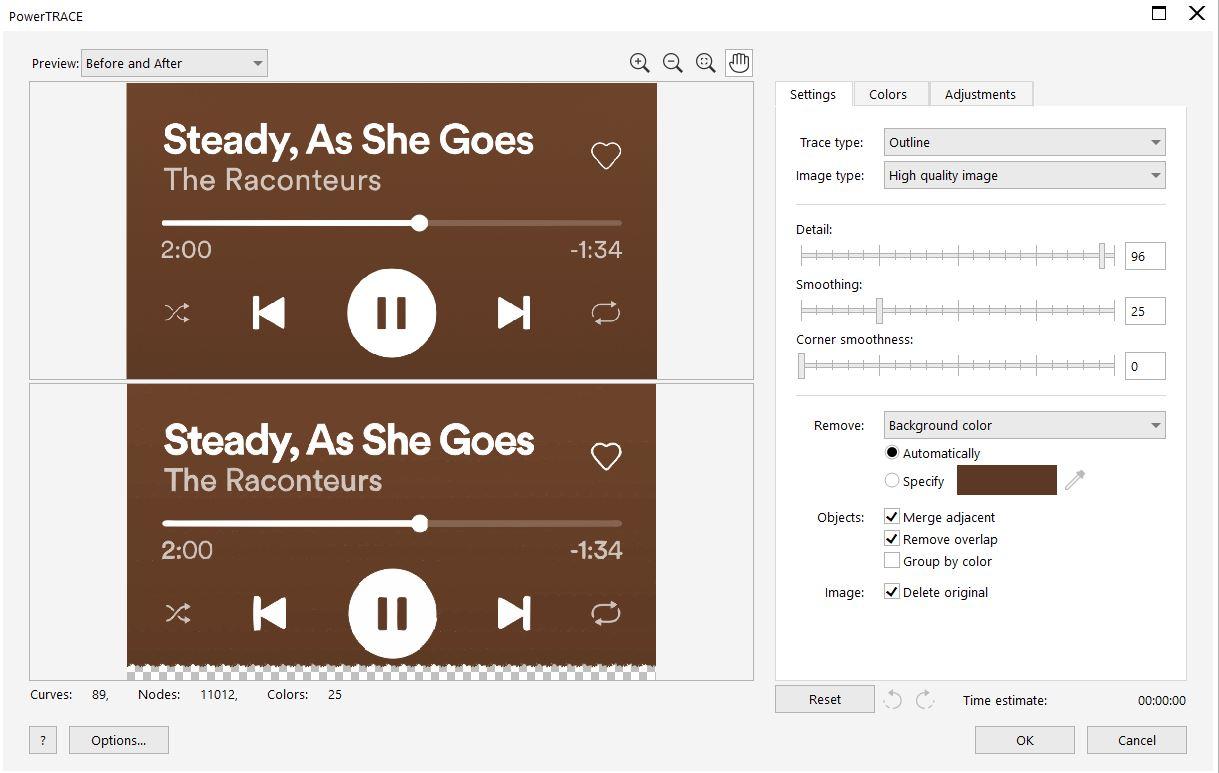This screenshot has width=1219, height=773.
Task: Click previous track icon in the bottom preview
Action: tap(268, 613)
